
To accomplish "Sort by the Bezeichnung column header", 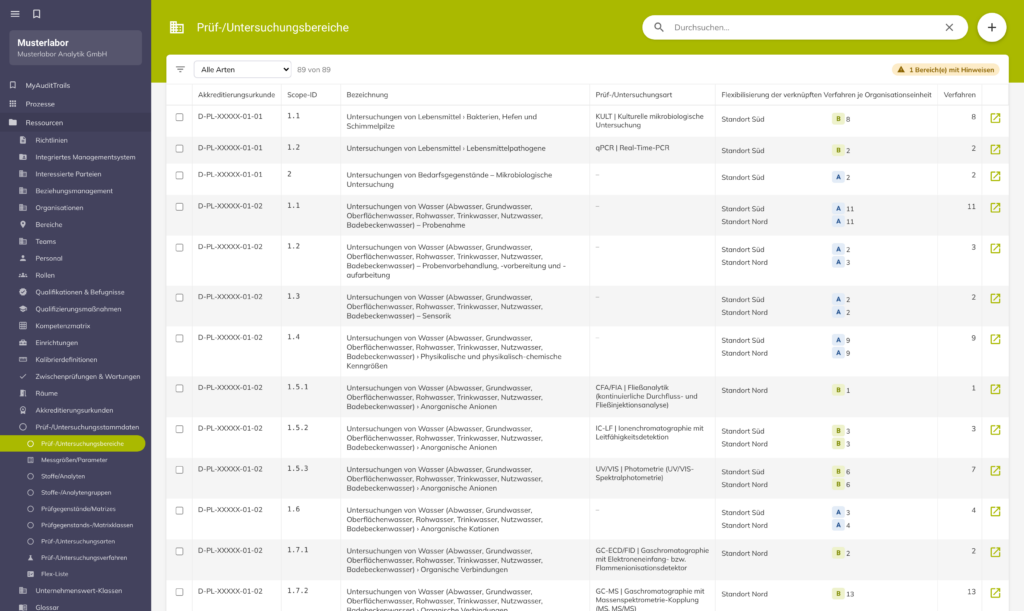I will point(367,95).
